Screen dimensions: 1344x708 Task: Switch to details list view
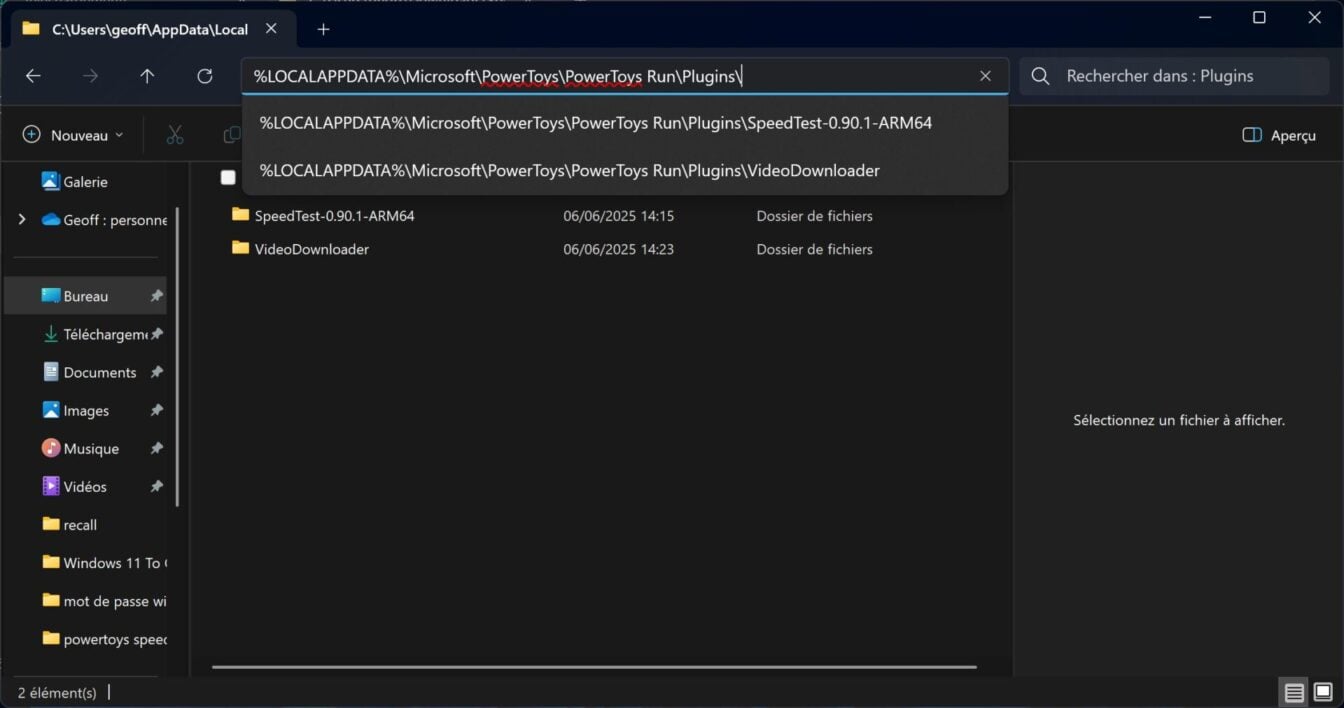(1294, 692)
